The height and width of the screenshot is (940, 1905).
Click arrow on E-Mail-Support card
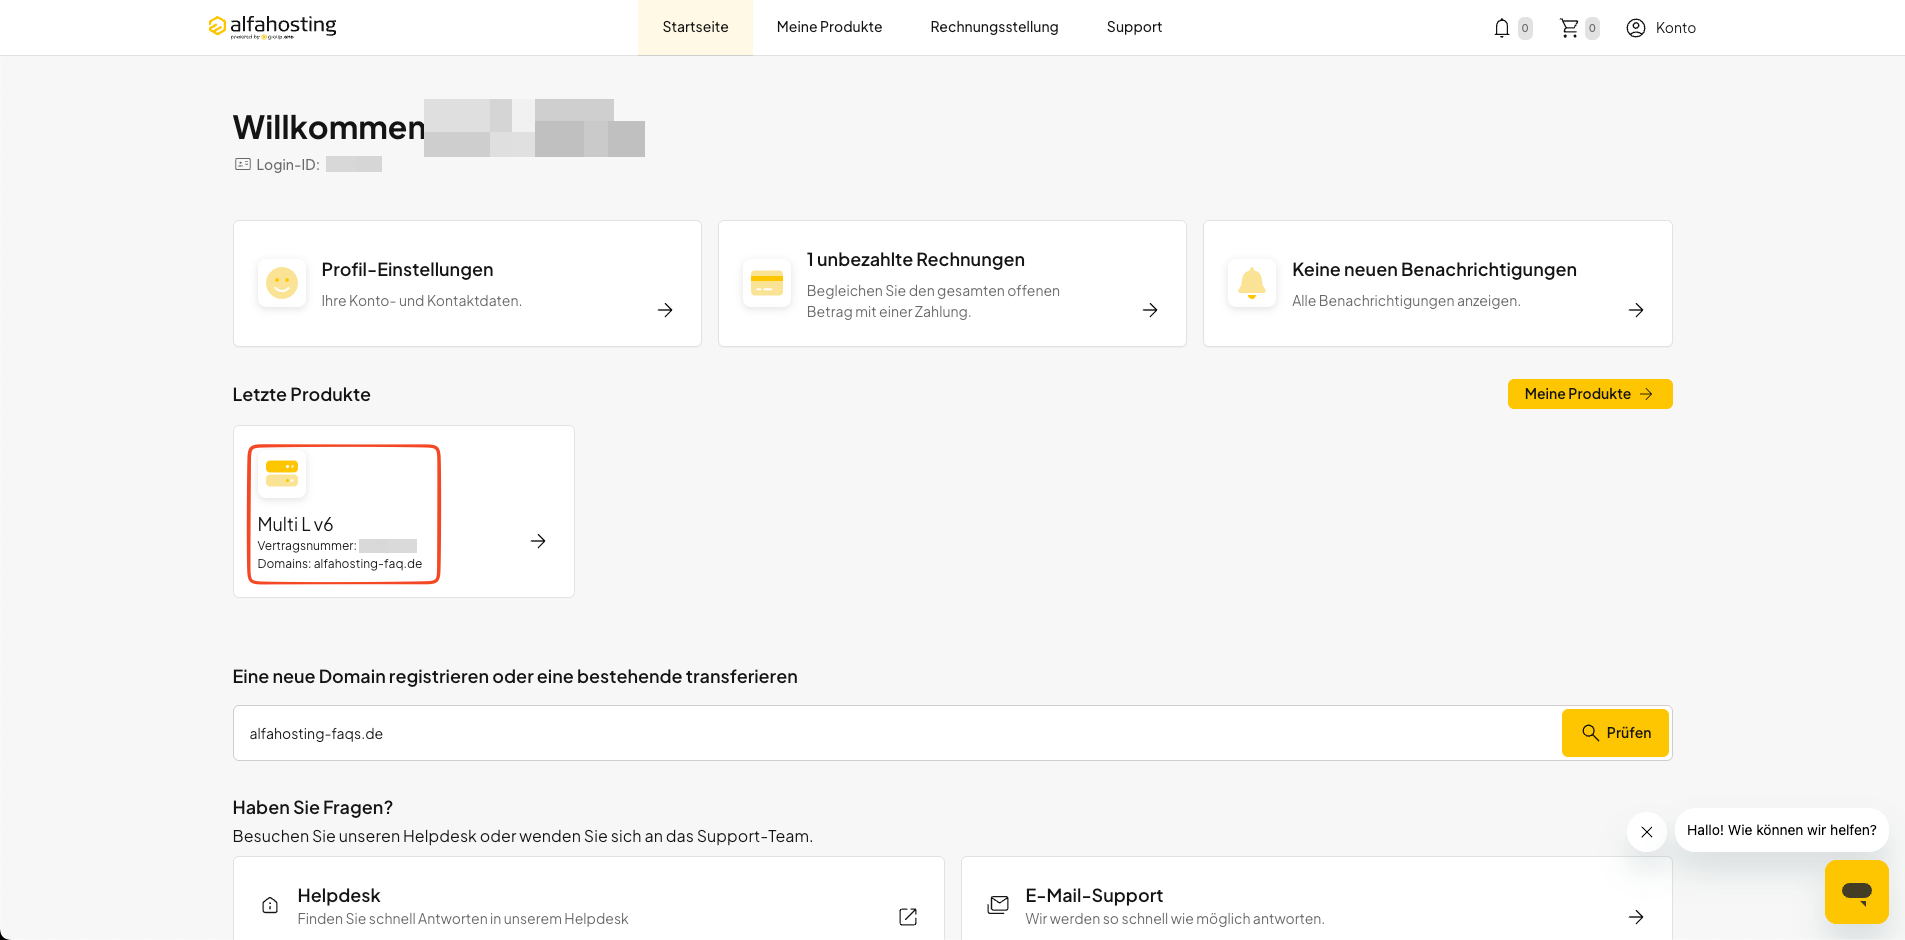(1636, 917)
